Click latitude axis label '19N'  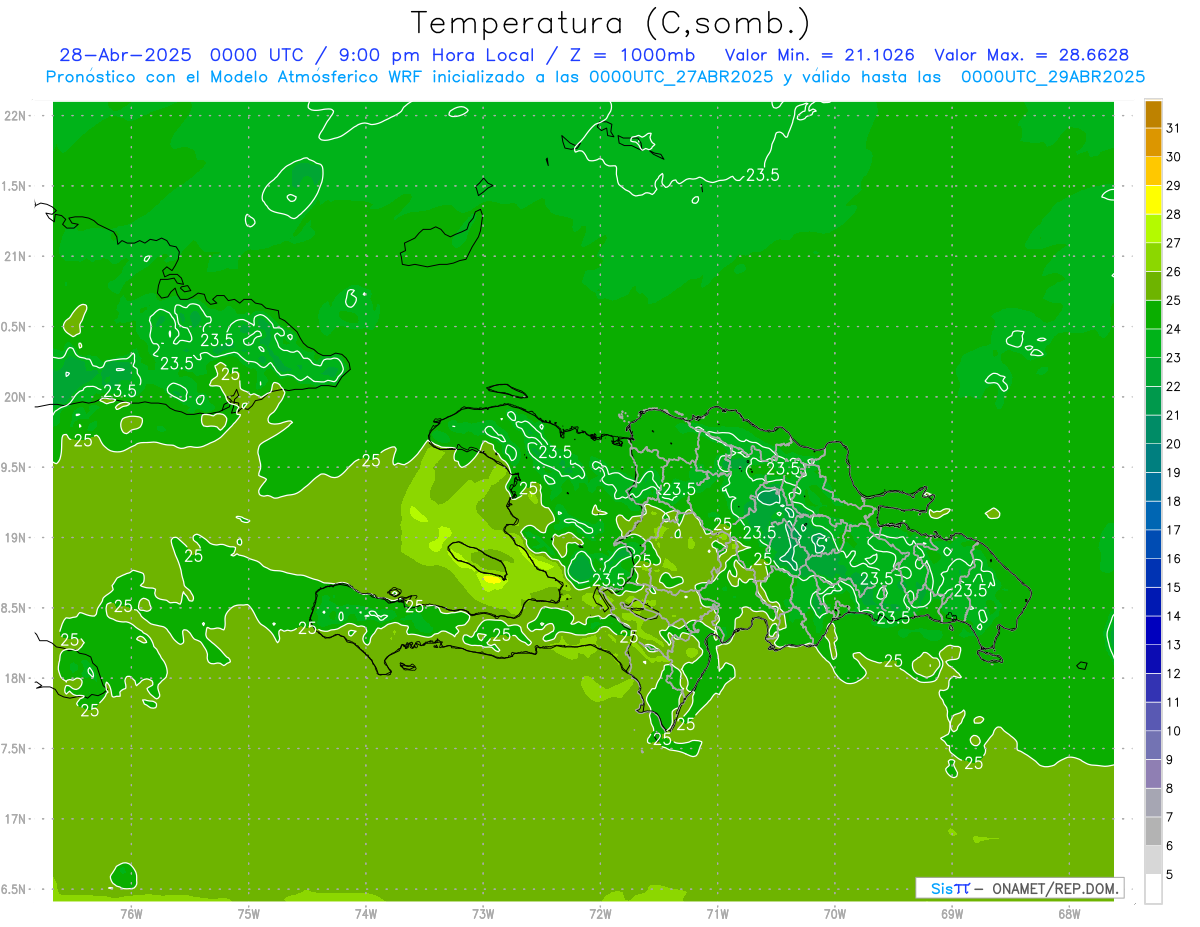pyautogui.click(x=16, y=537)
